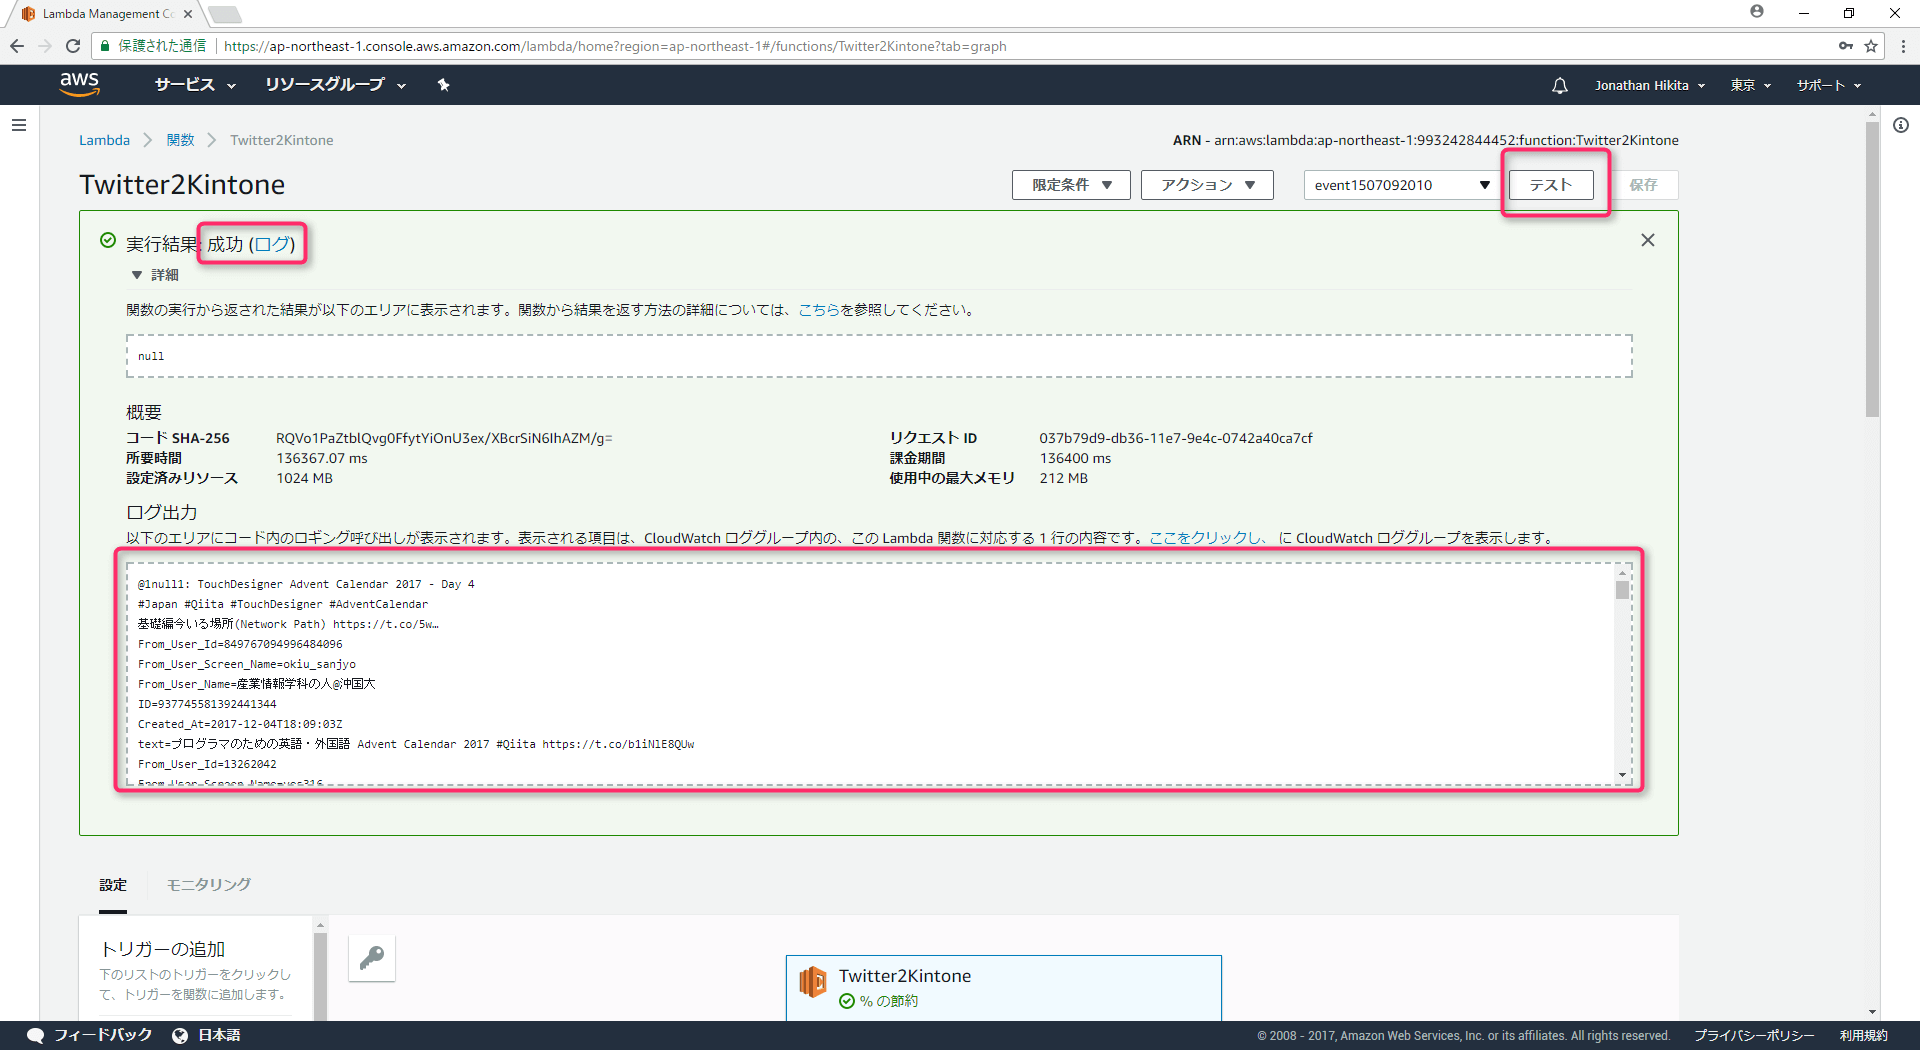
Task: Click the トリガーの追加 panel heading
Action: pyautogui.click(x=162, y=949)
